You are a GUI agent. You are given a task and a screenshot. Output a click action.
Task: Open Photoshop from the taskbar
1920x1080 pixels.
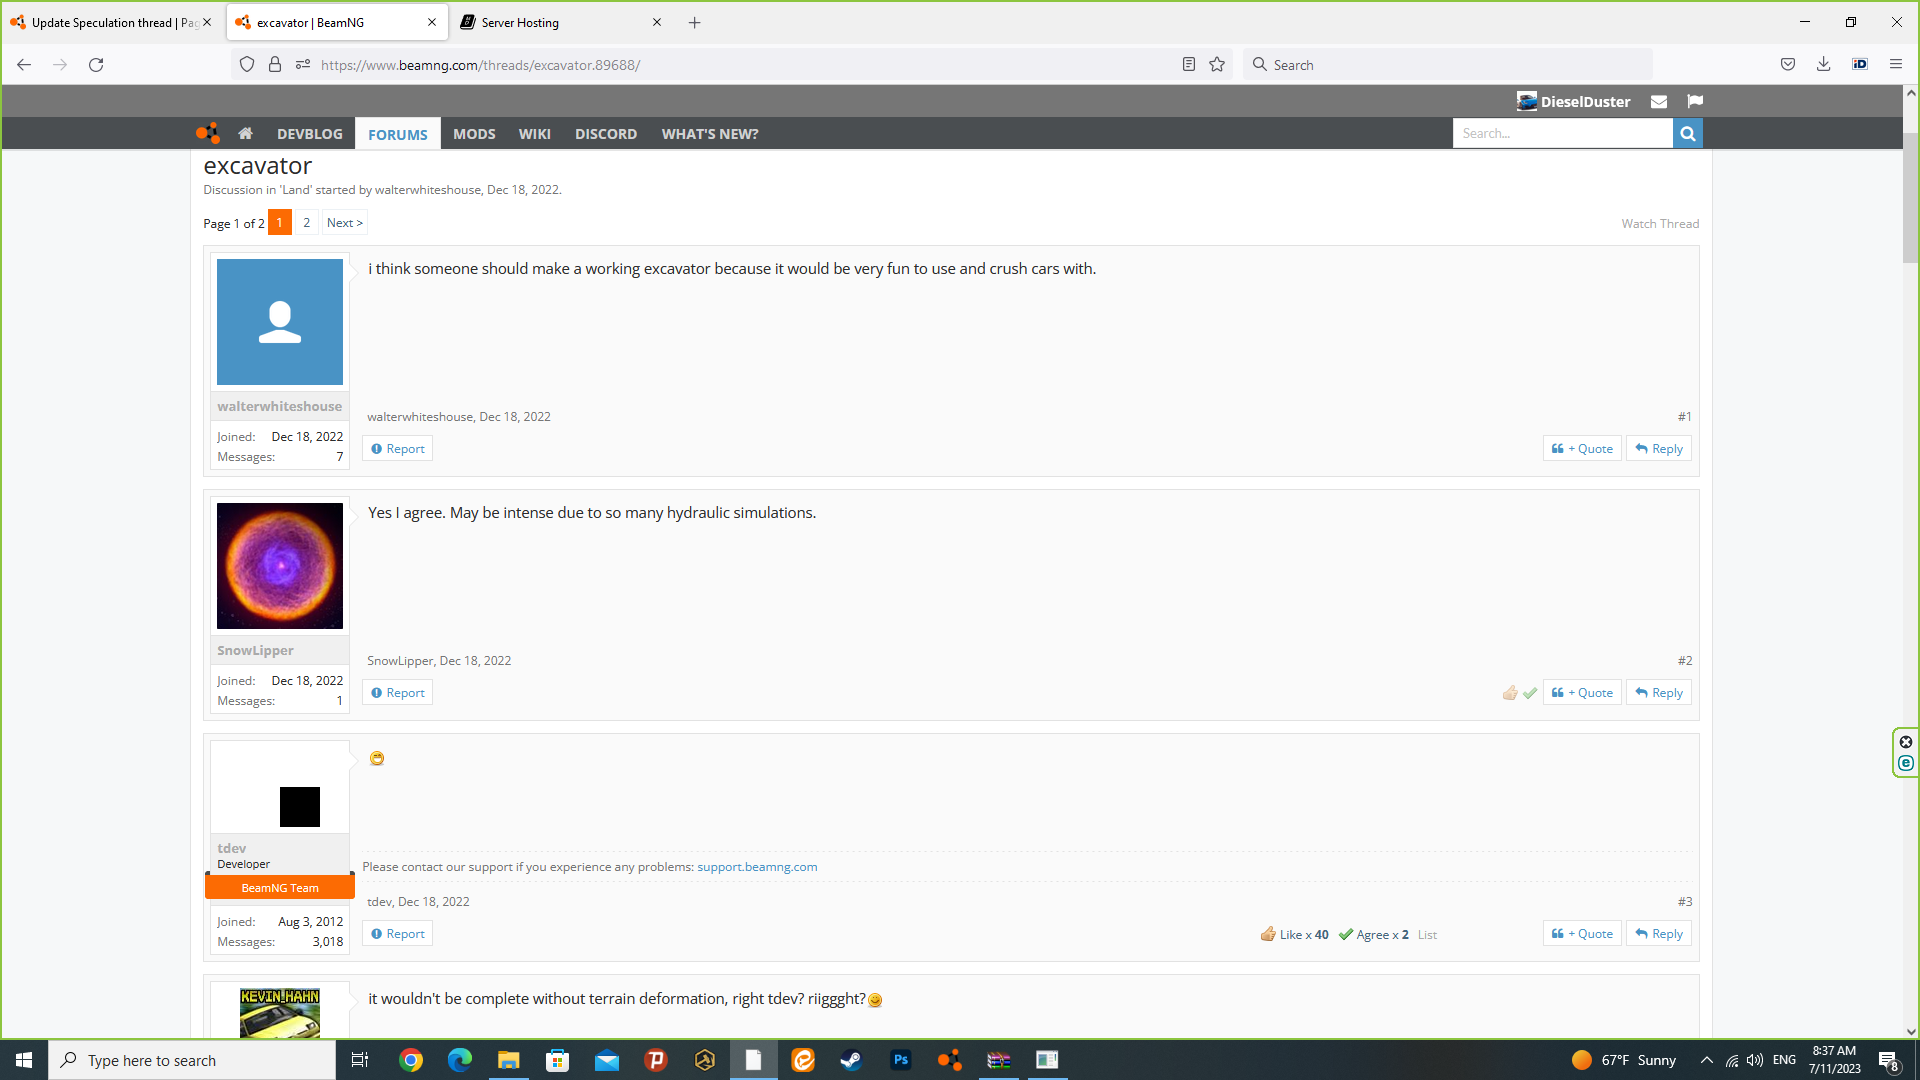pos(901,1060)
